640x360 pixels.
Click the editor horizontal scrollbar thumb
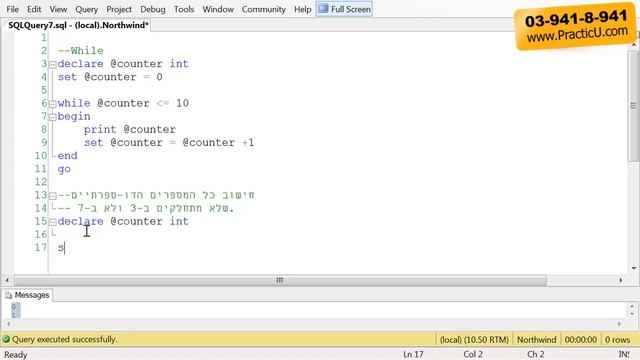pyautogui.click(x=280, y=280)
